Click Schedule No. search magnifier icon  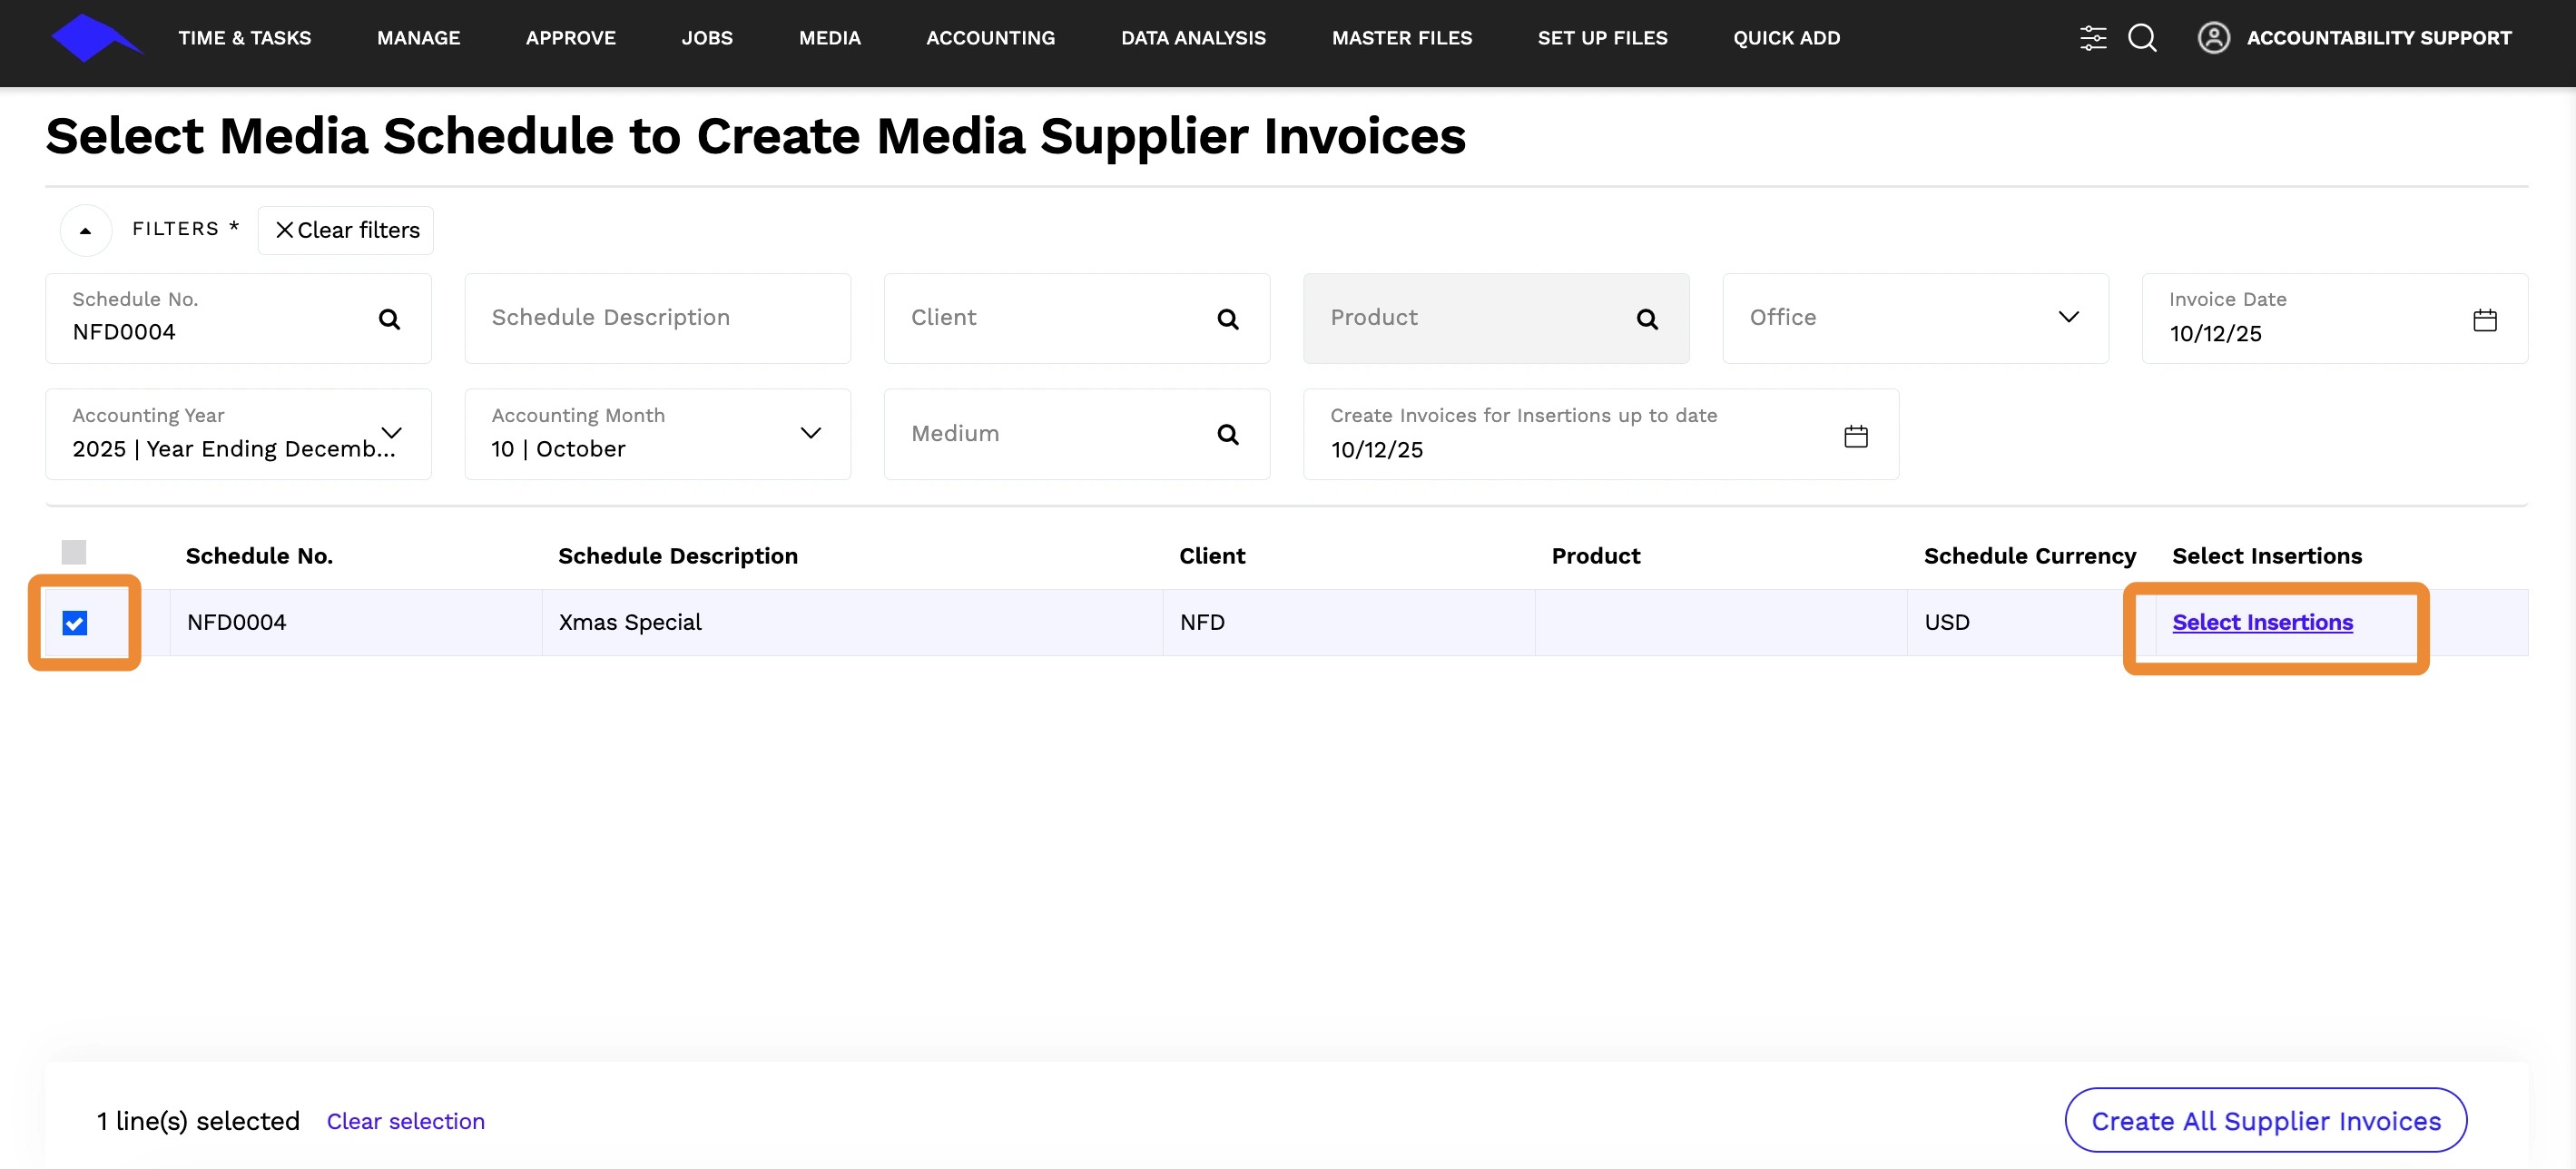(x=389, y=319)
